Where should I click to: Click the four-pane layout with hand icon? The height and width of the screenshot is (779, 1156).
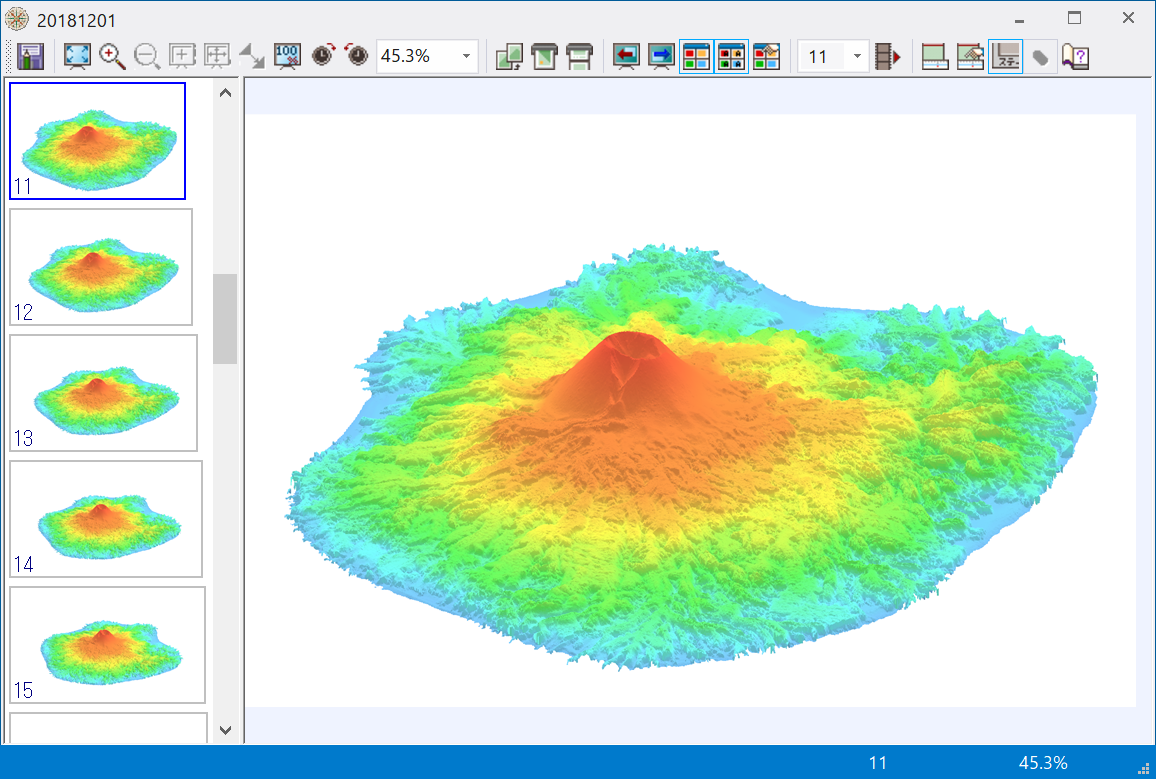(767, 57)
